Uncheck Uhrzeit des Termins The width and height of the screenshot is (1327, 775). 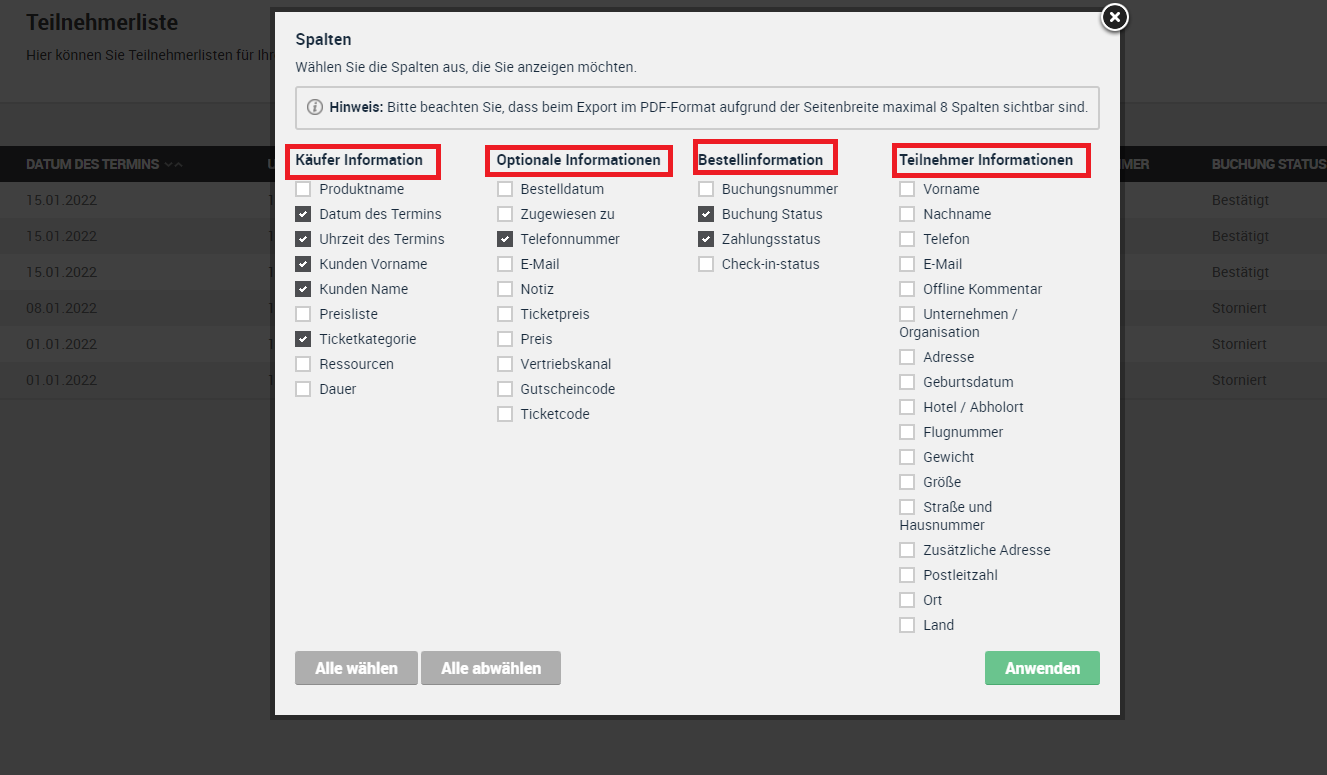point(303,239)
